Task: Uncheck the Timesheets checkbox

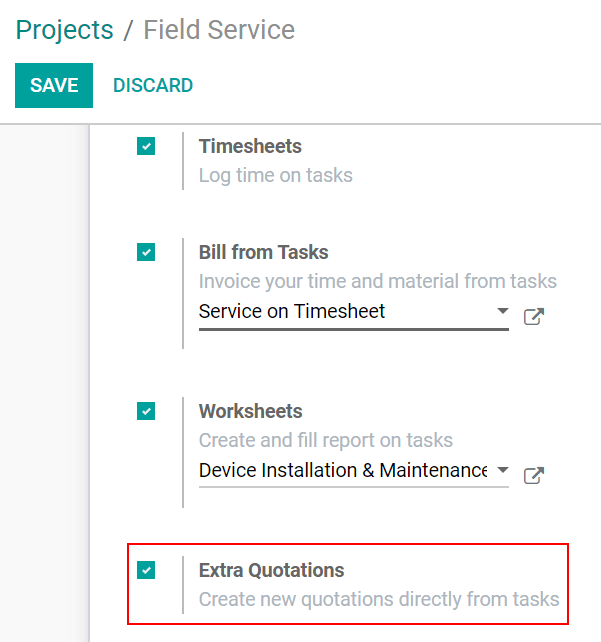Action: coord(146,147)
